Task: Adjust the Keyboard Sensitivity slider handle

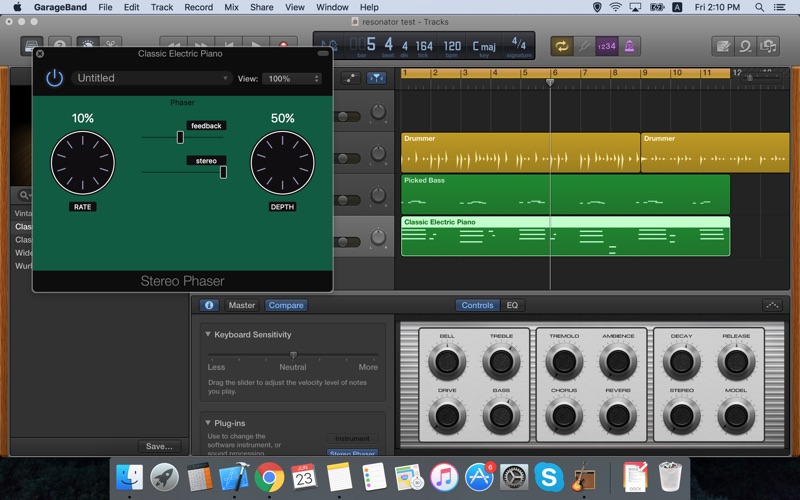Action: (x=293, y=355)
